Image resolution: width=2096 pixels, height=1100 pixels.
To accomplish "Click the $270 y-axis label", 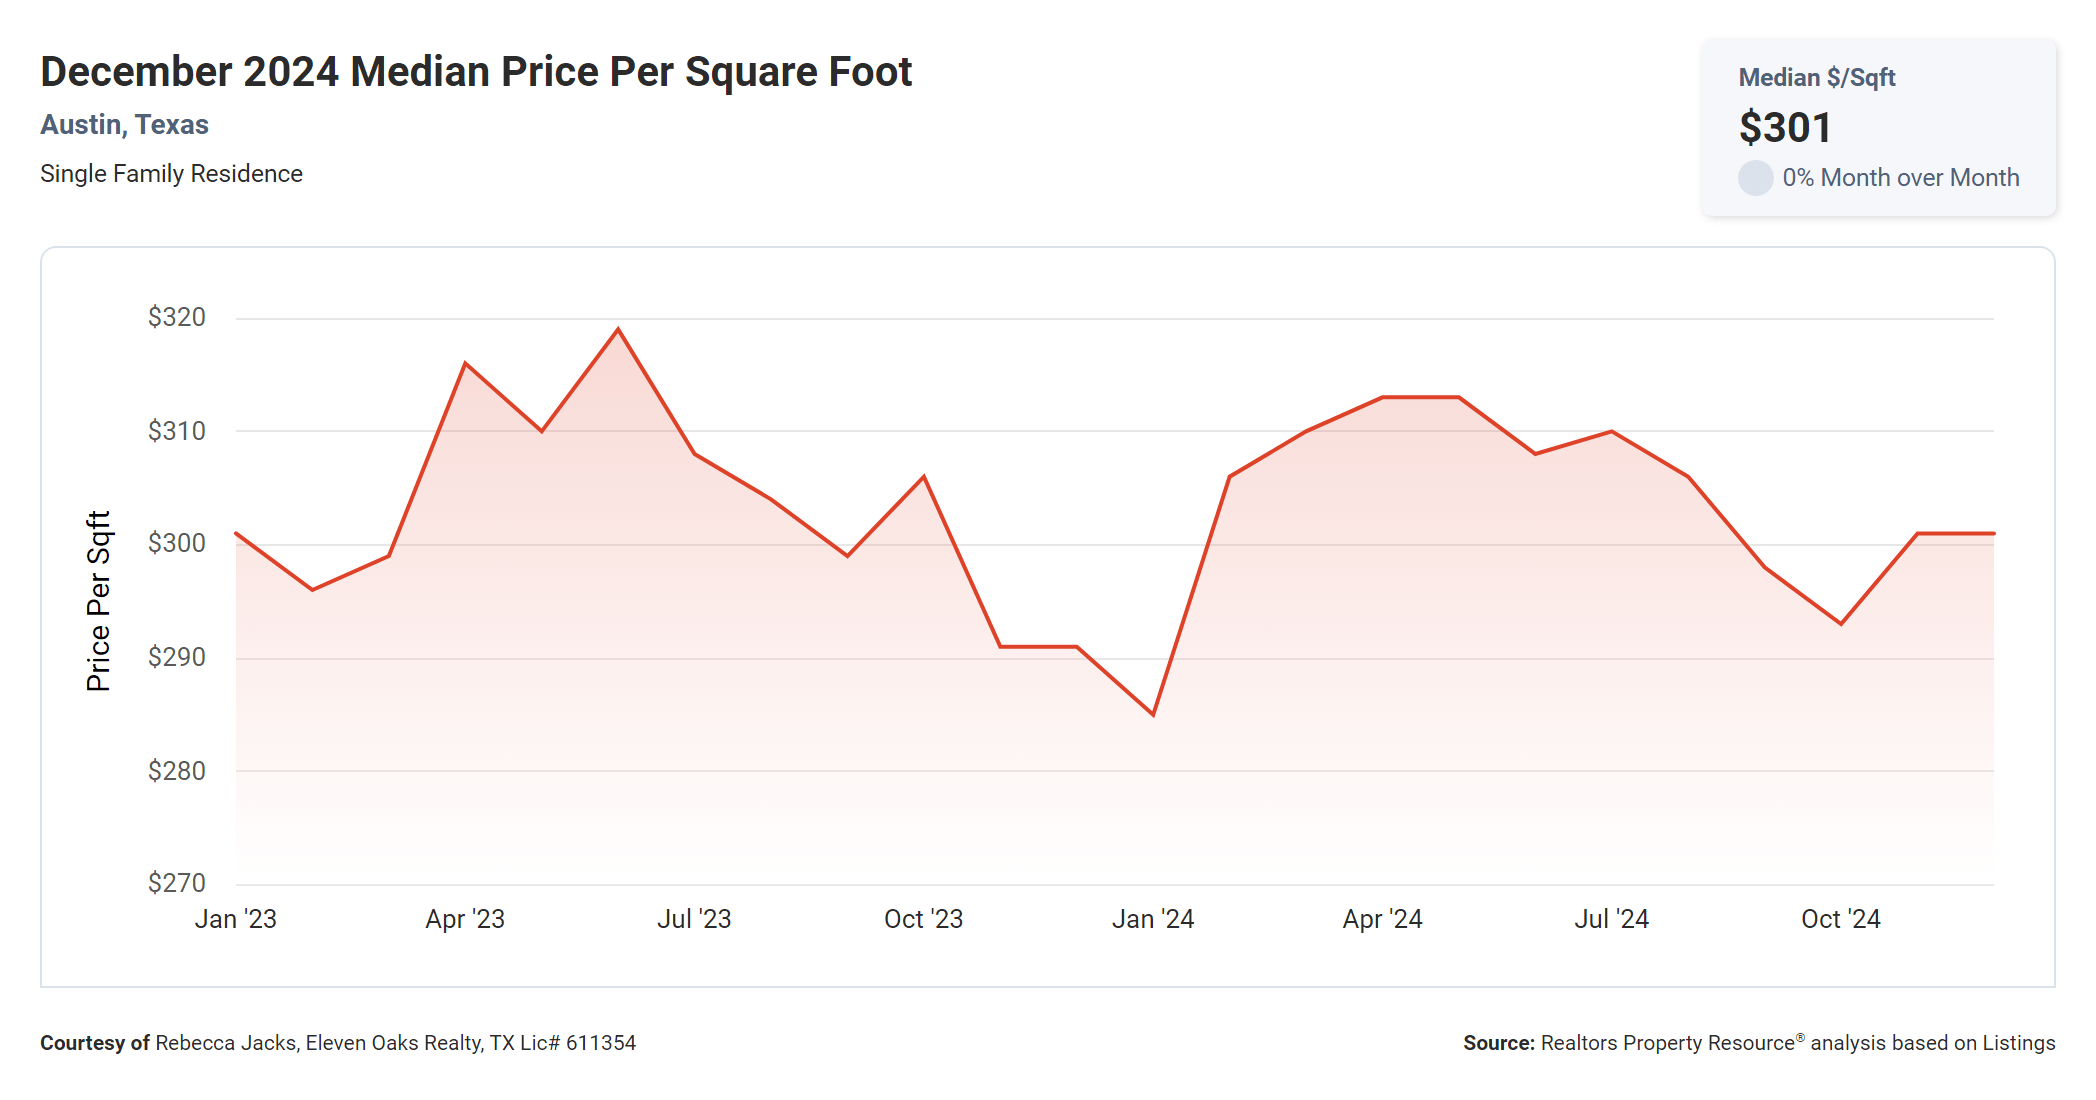I will tap(177, 883).
